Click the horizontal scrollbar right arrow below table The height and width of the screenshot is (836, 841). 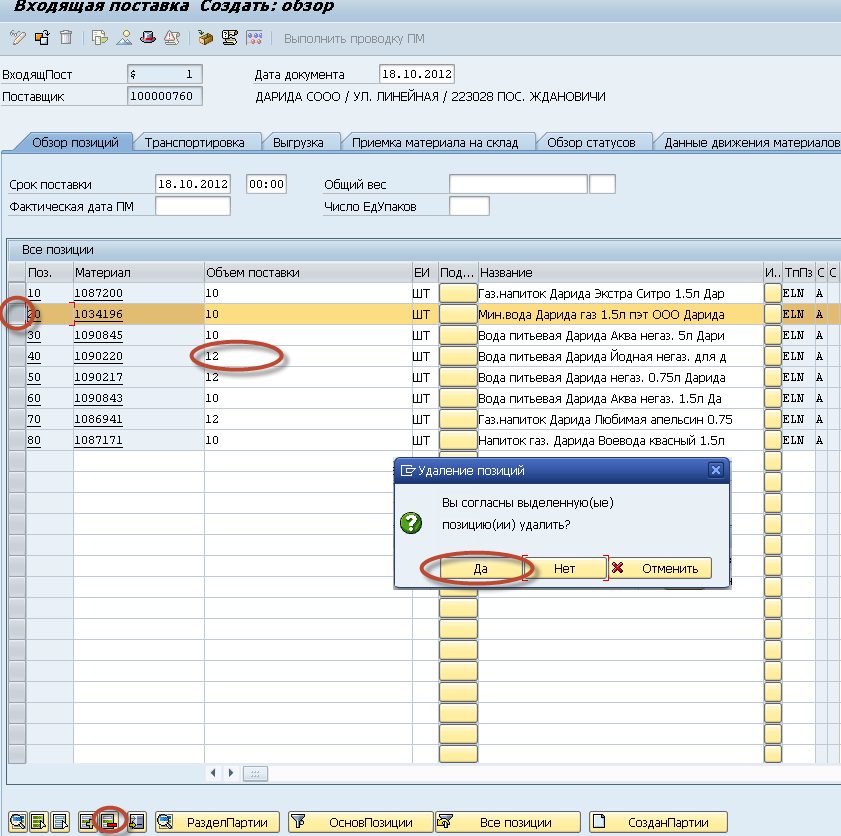pos(231,773)
